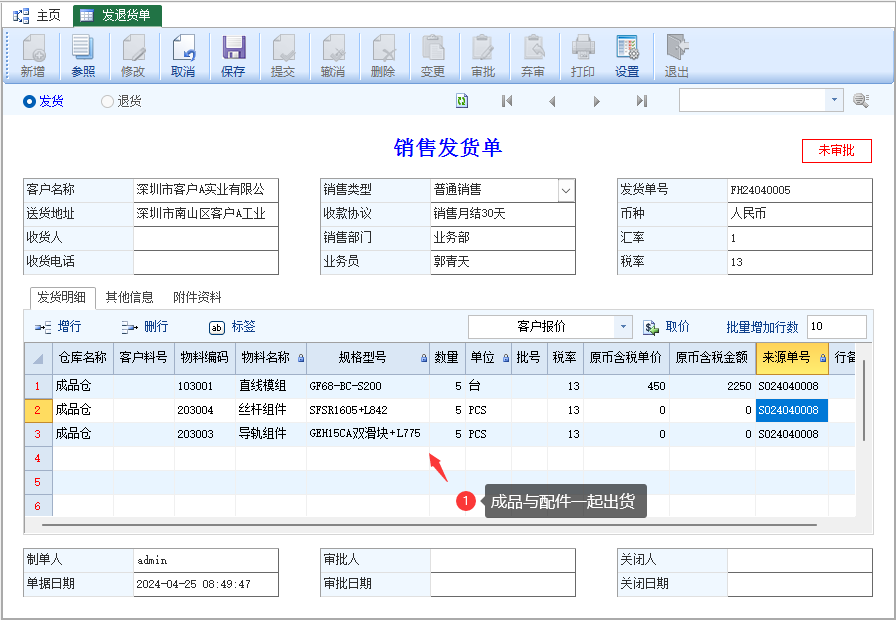This screenshot has width=896, height=620.
Task: Click the 汇率 field
Action: pos(800,238)
